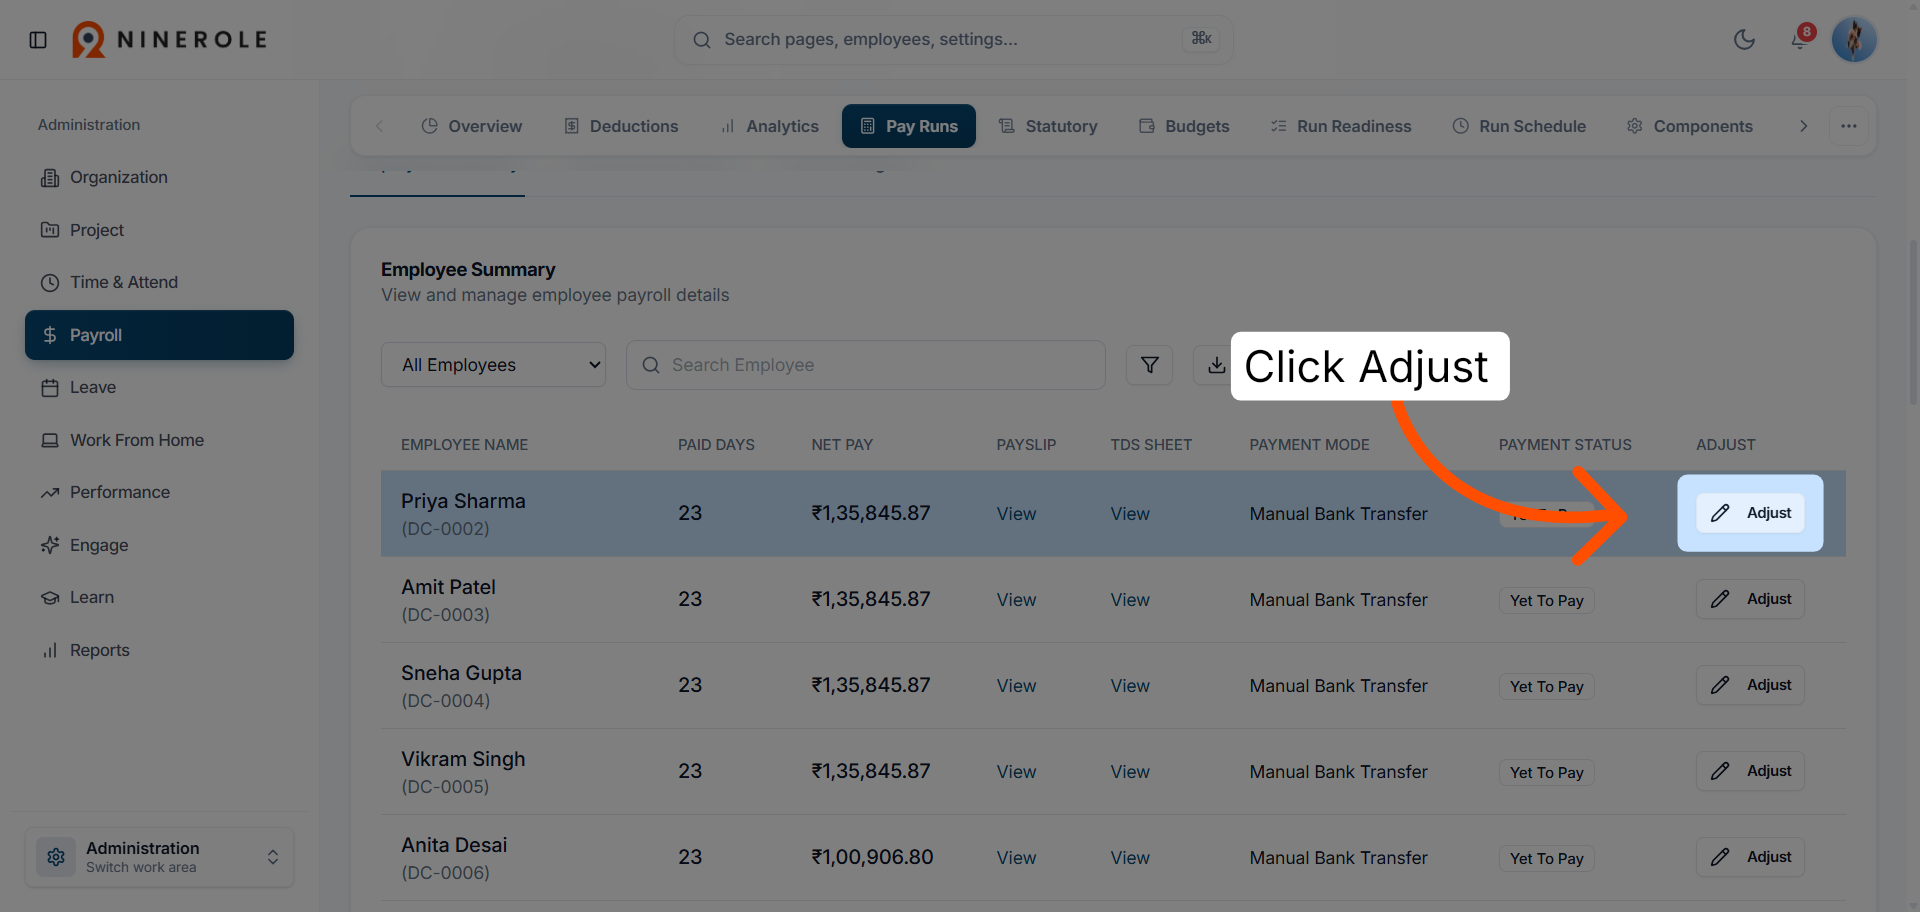View payslip for Vikram Singh
The height and width of the screenshot is (912, 1920).
pyautogui.click(x=1016, y=772)
